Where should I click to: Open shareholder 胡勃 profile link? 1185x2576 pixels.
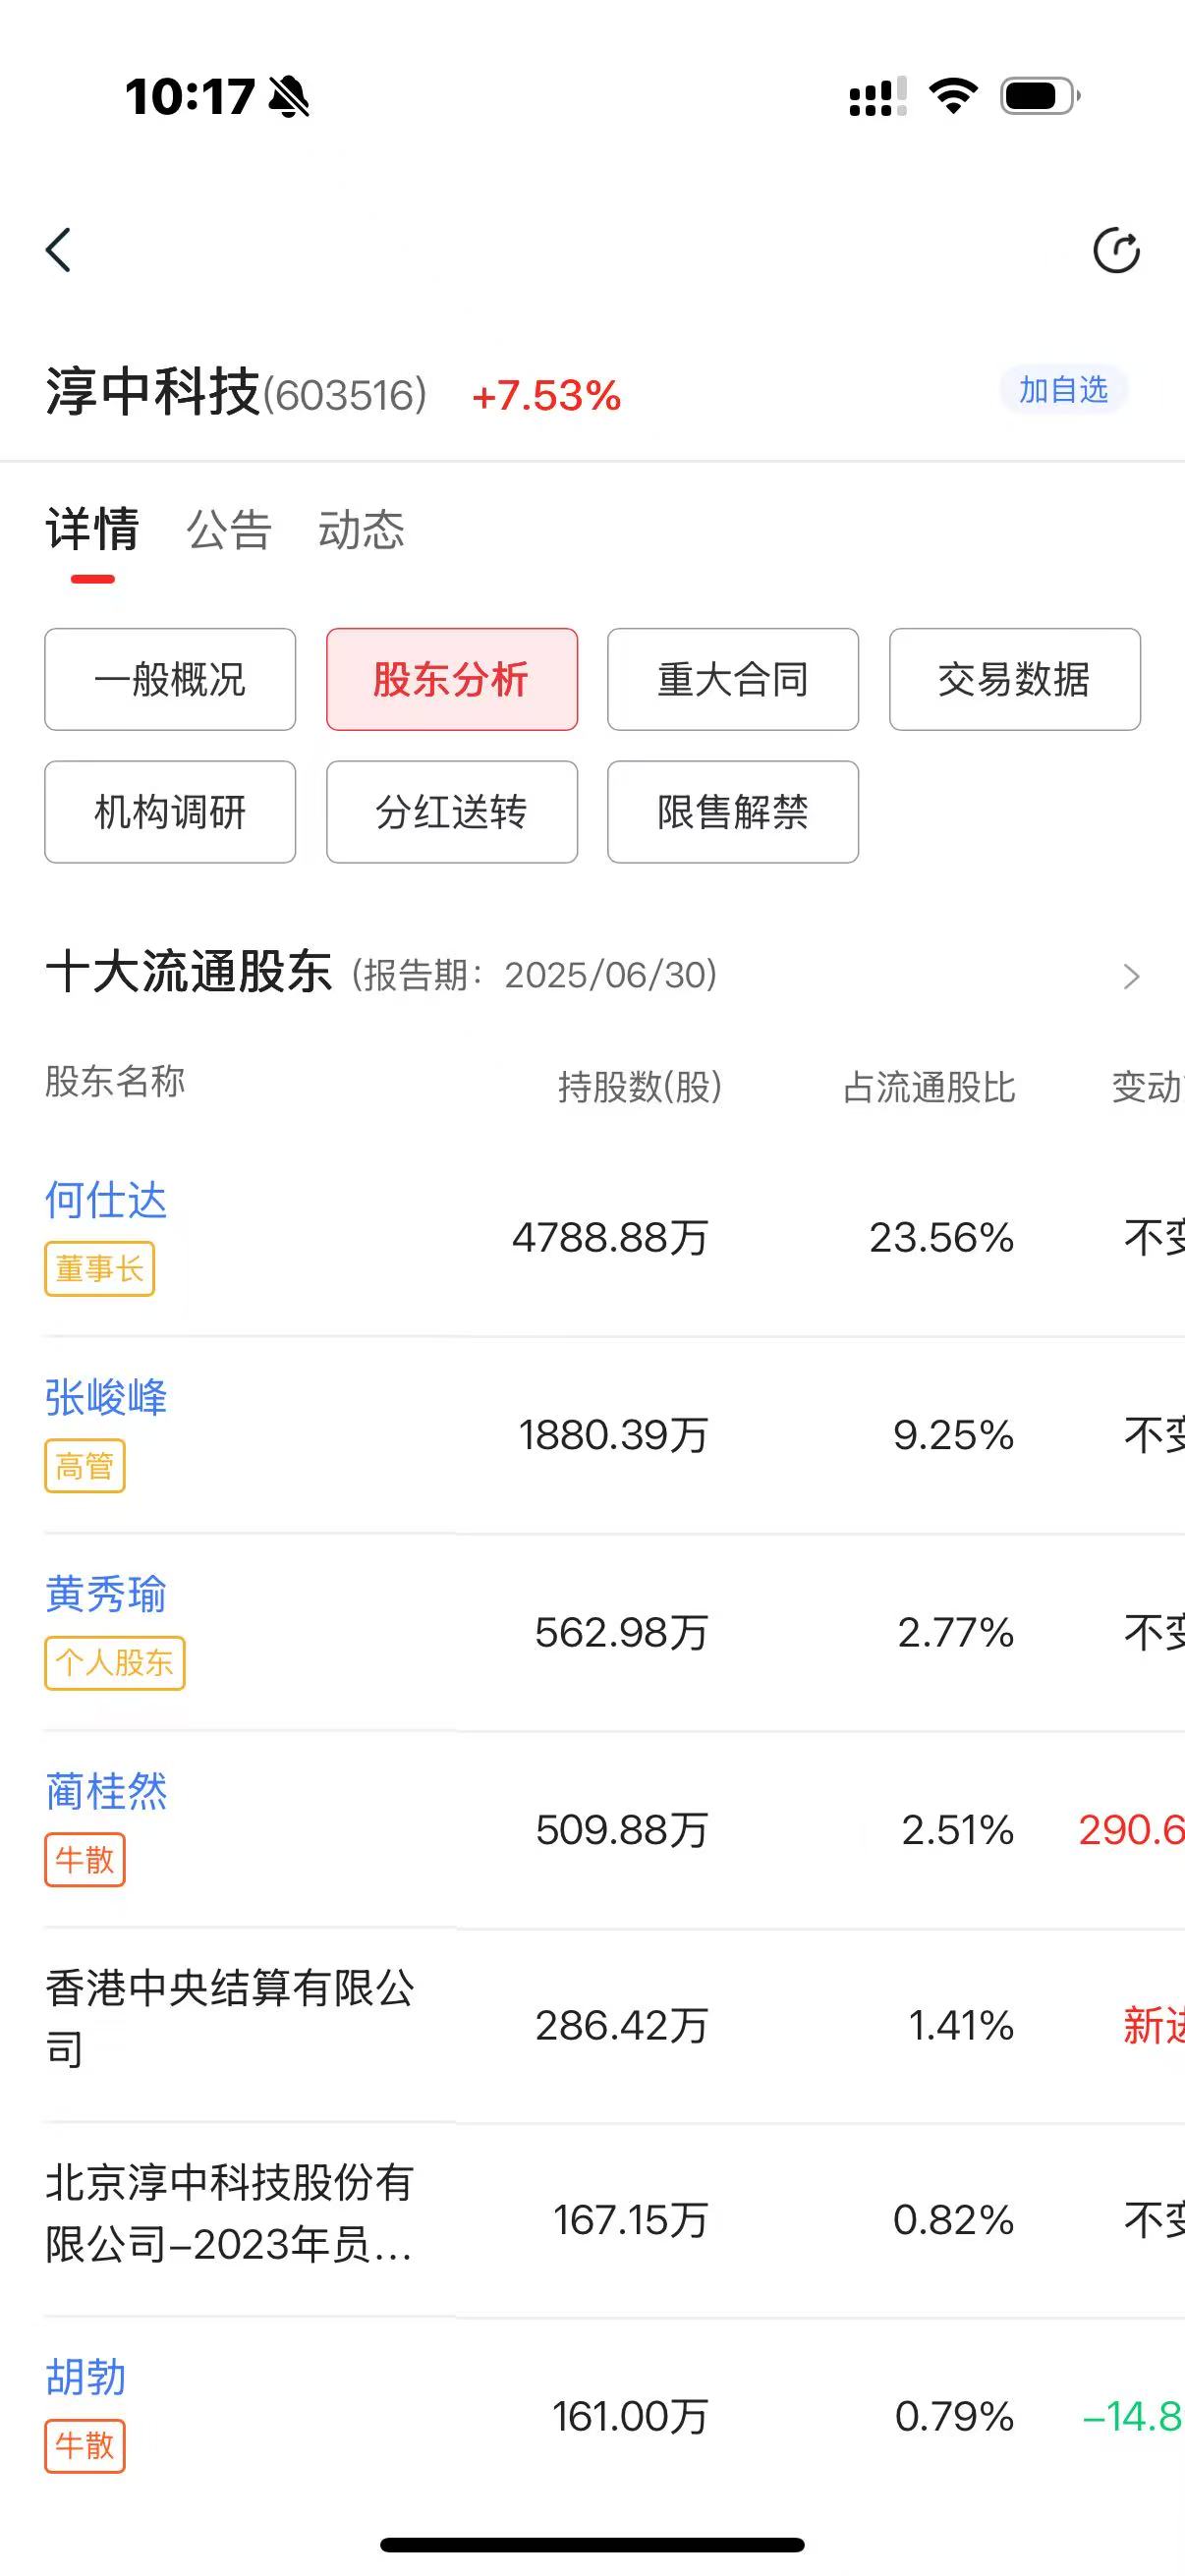click(x=86, y=2377)
